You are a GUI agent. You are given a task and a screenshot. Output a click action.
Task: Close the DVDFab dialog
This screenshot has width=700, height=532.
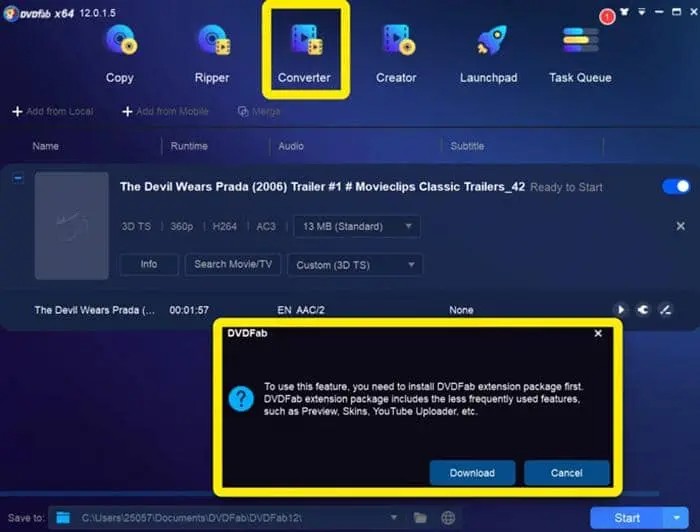pyautogui.click(x=598, y=333)
